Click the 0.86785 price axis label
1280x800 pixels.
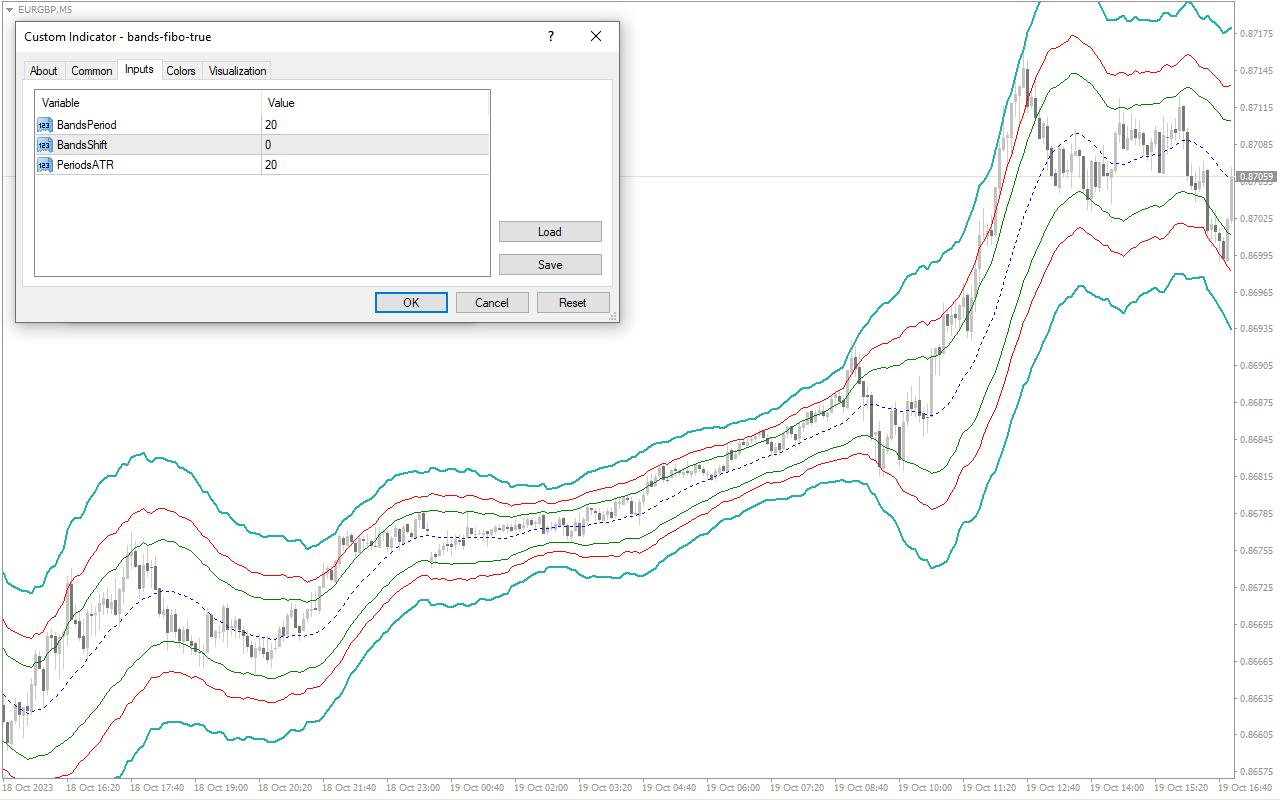1256,514
